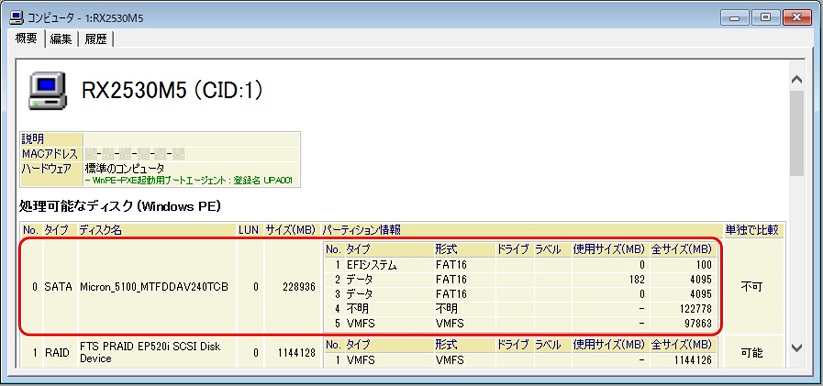Click partition total size 97863
823x386 pixels.
(698, 324)
